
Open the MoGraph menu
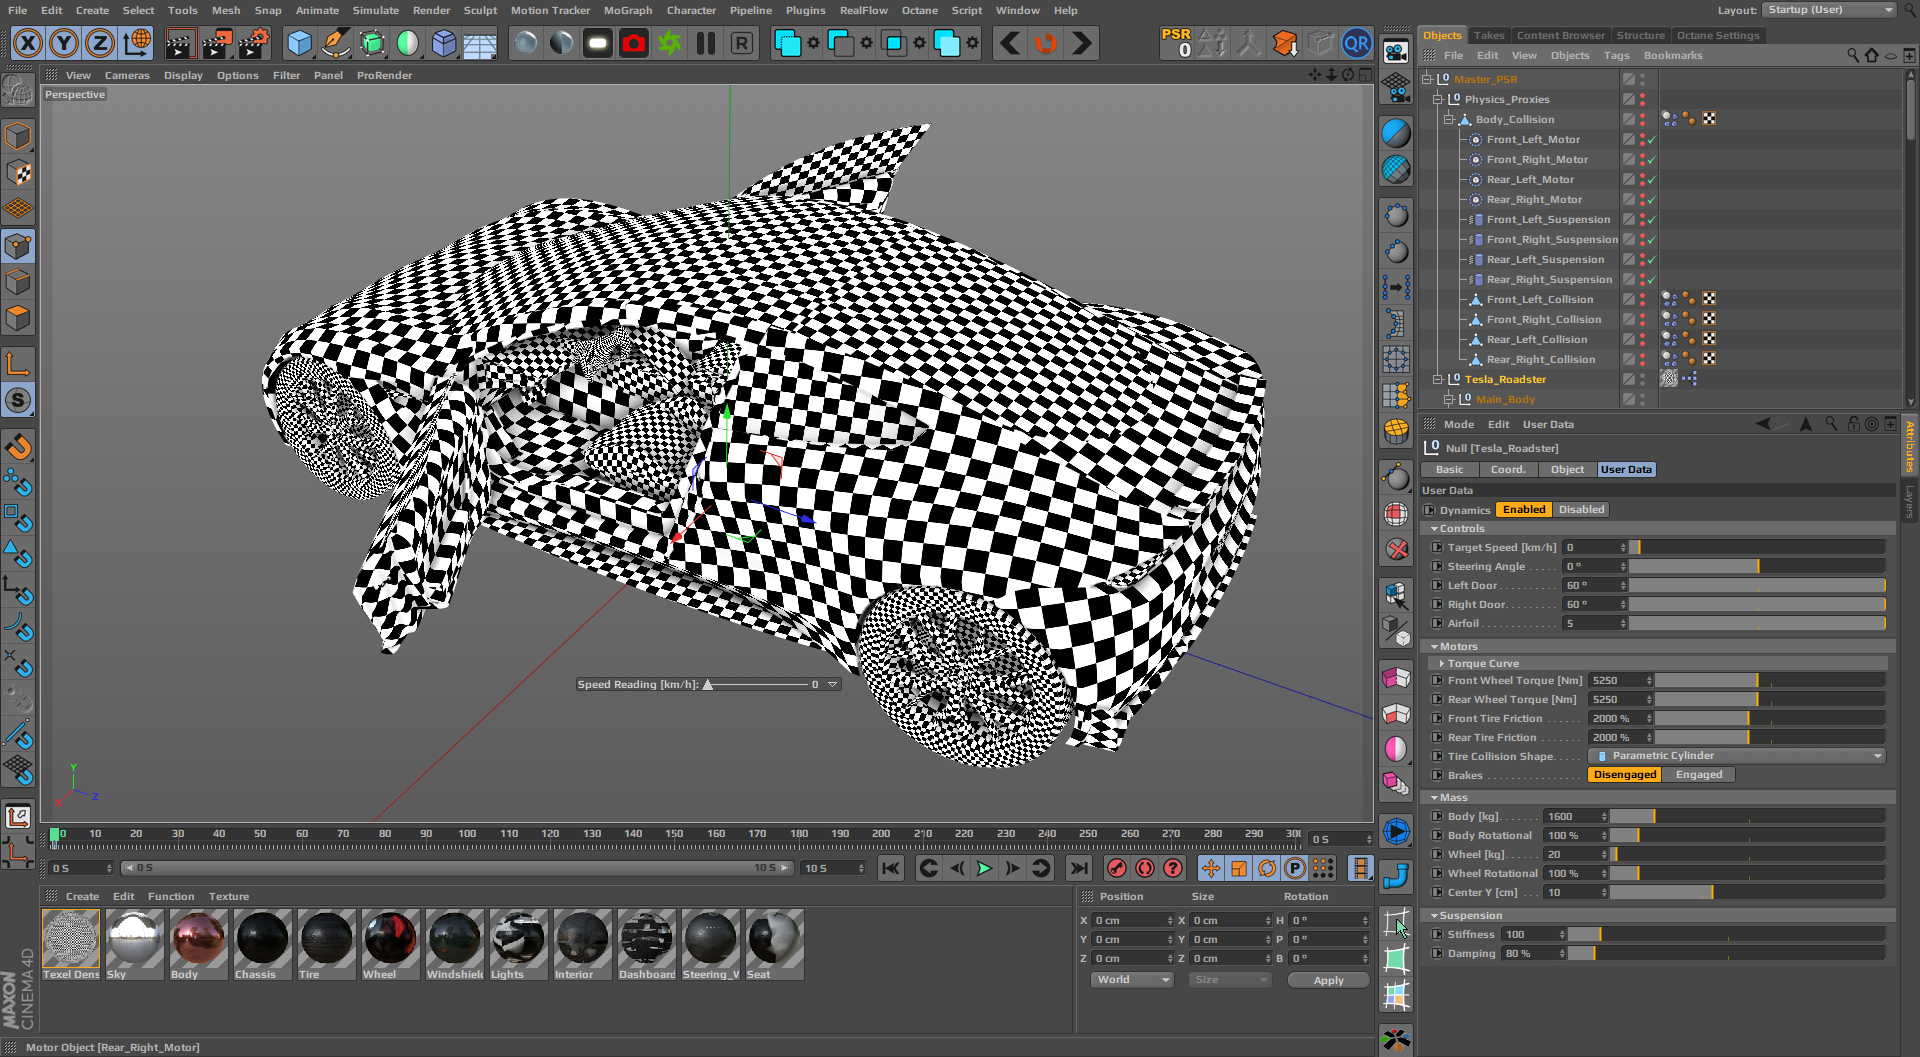(x=627, y=11)
